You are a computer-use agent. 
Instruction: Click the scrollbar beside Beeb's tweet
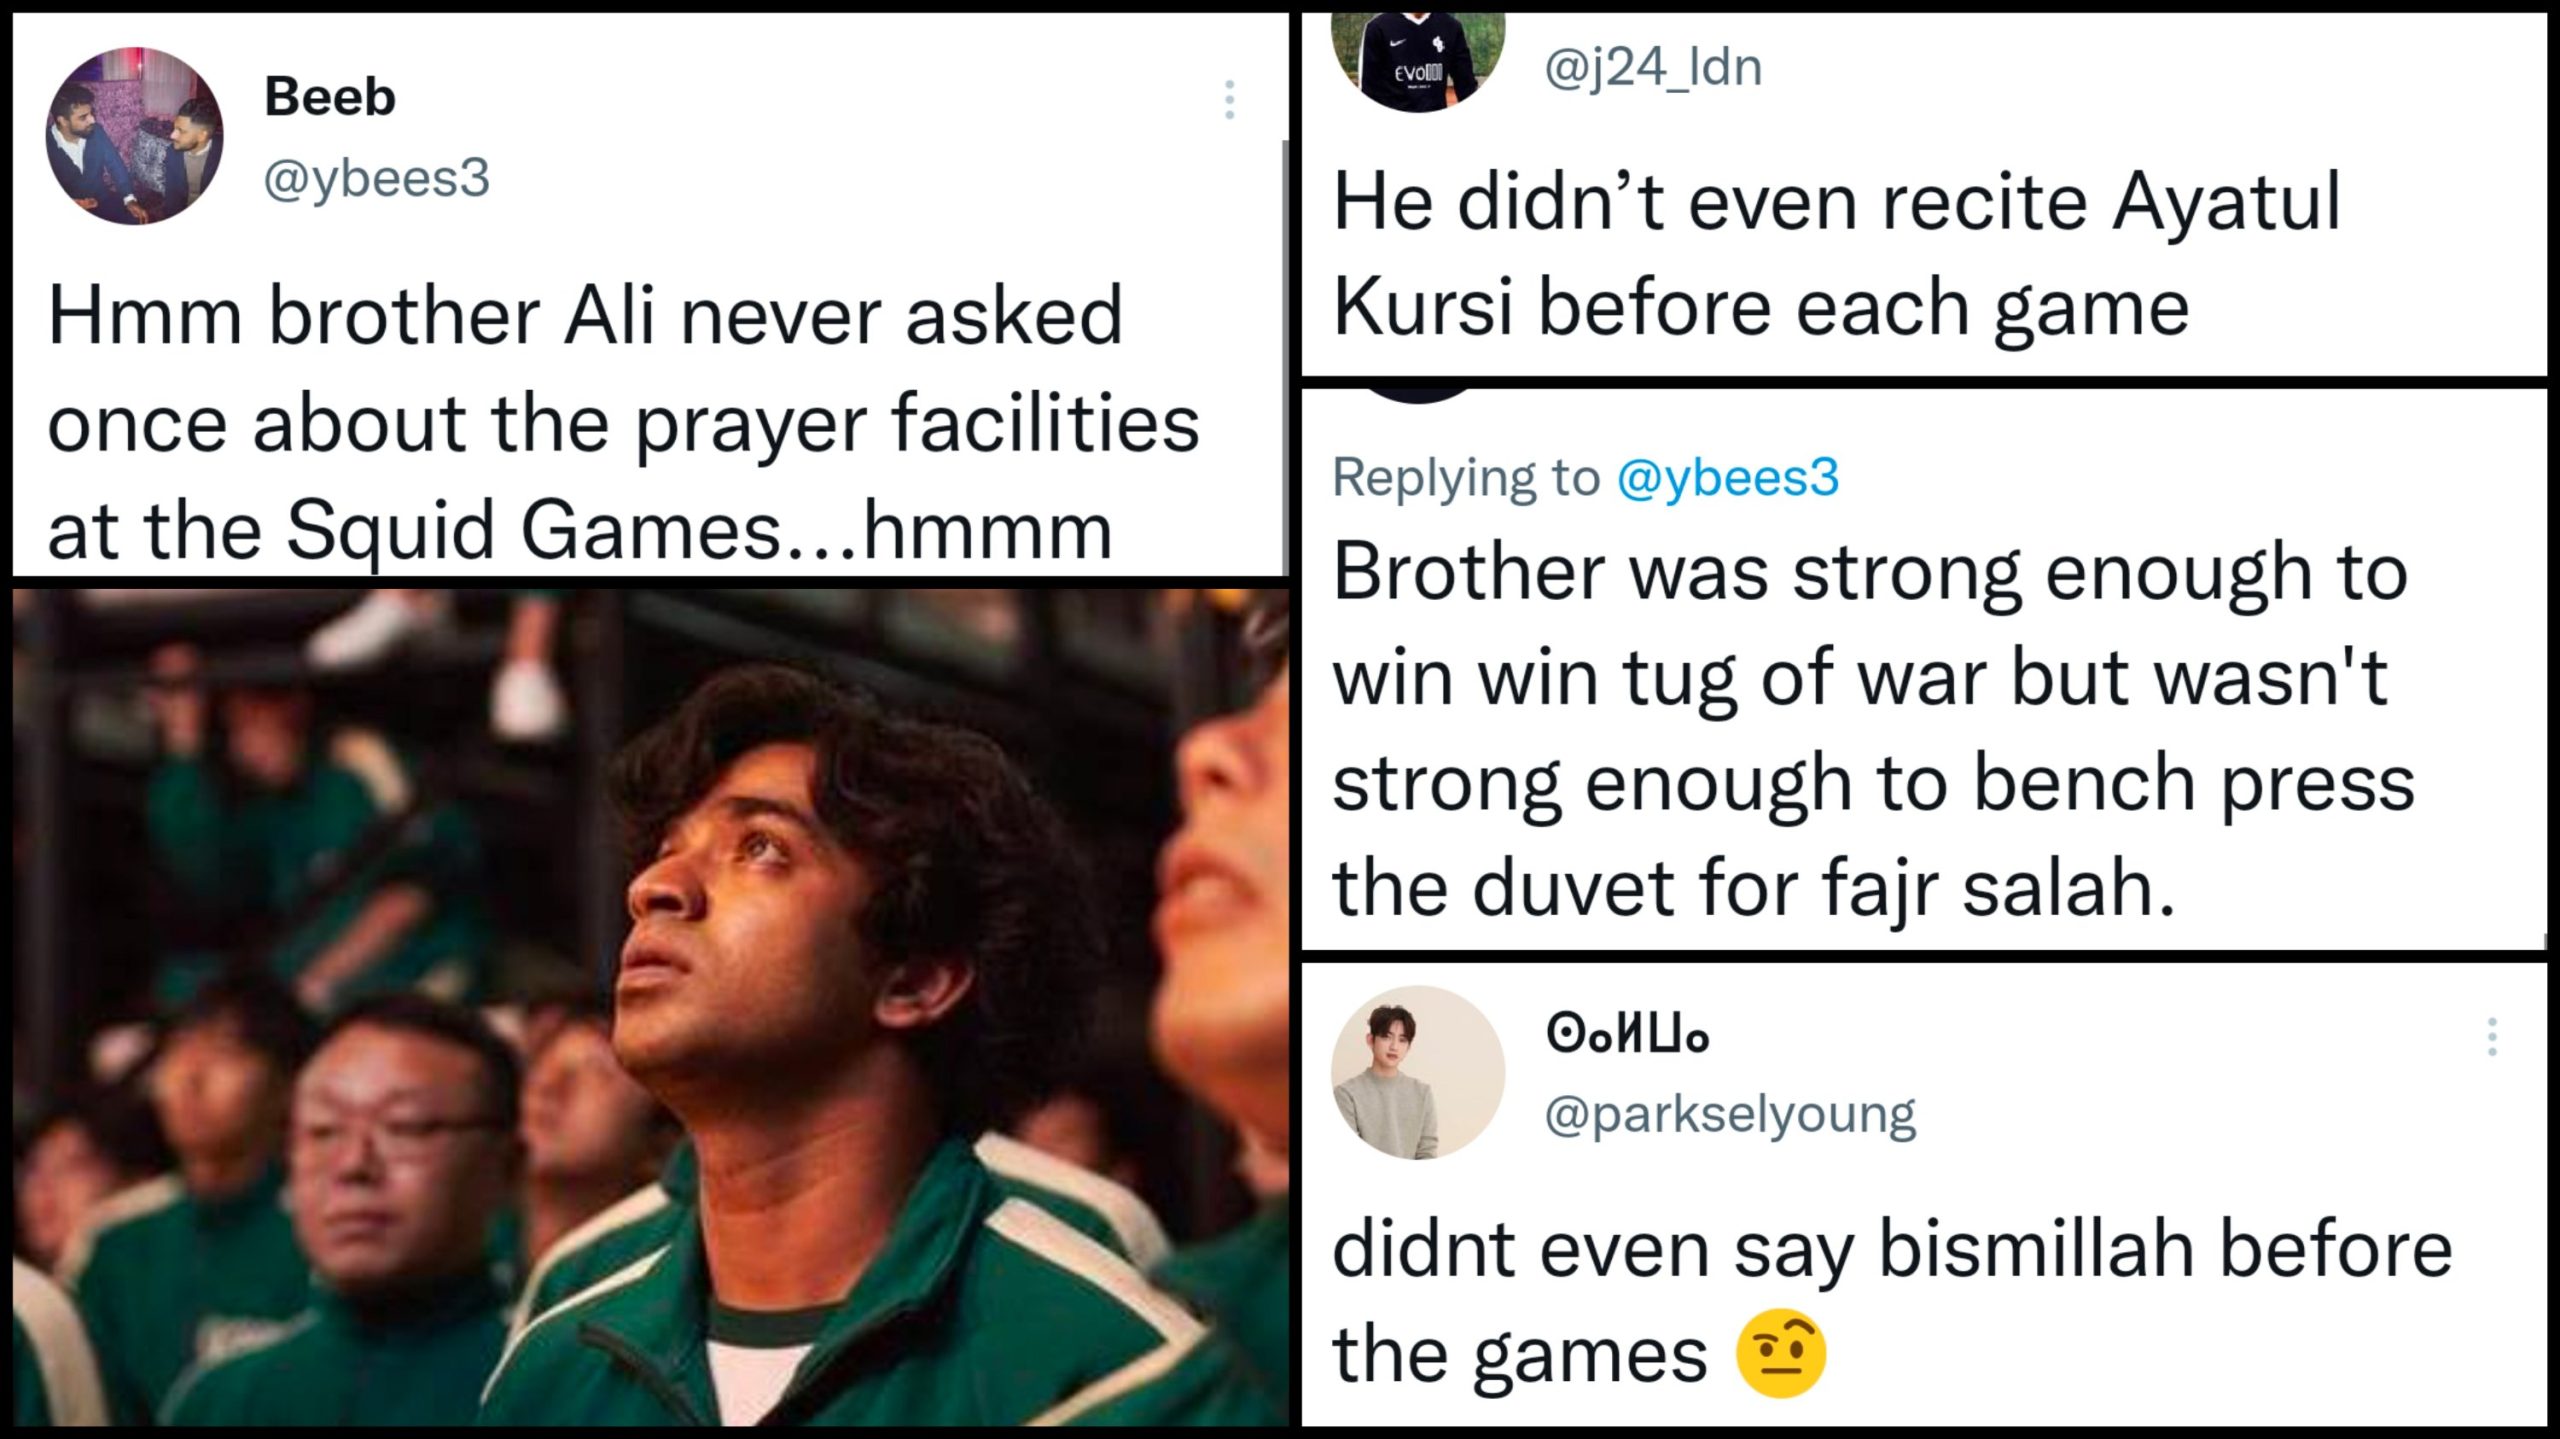[1285, 357]
